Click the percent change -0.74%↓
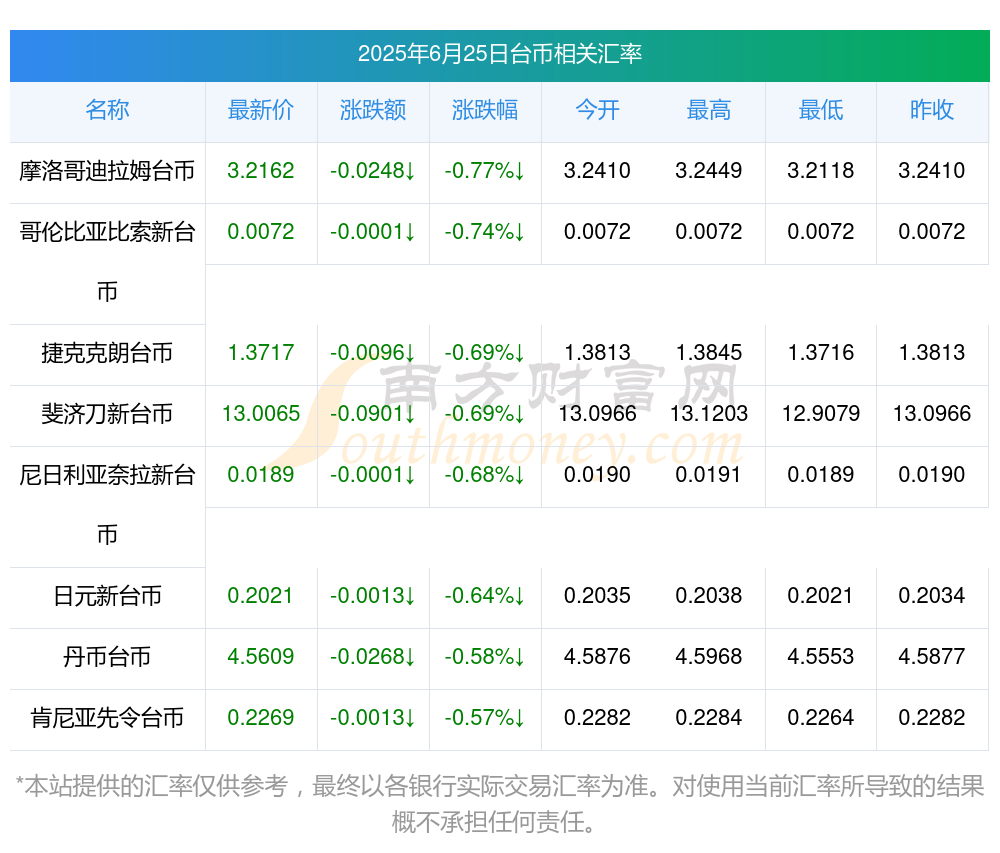 pyautogui.click(x=485, y=231)
